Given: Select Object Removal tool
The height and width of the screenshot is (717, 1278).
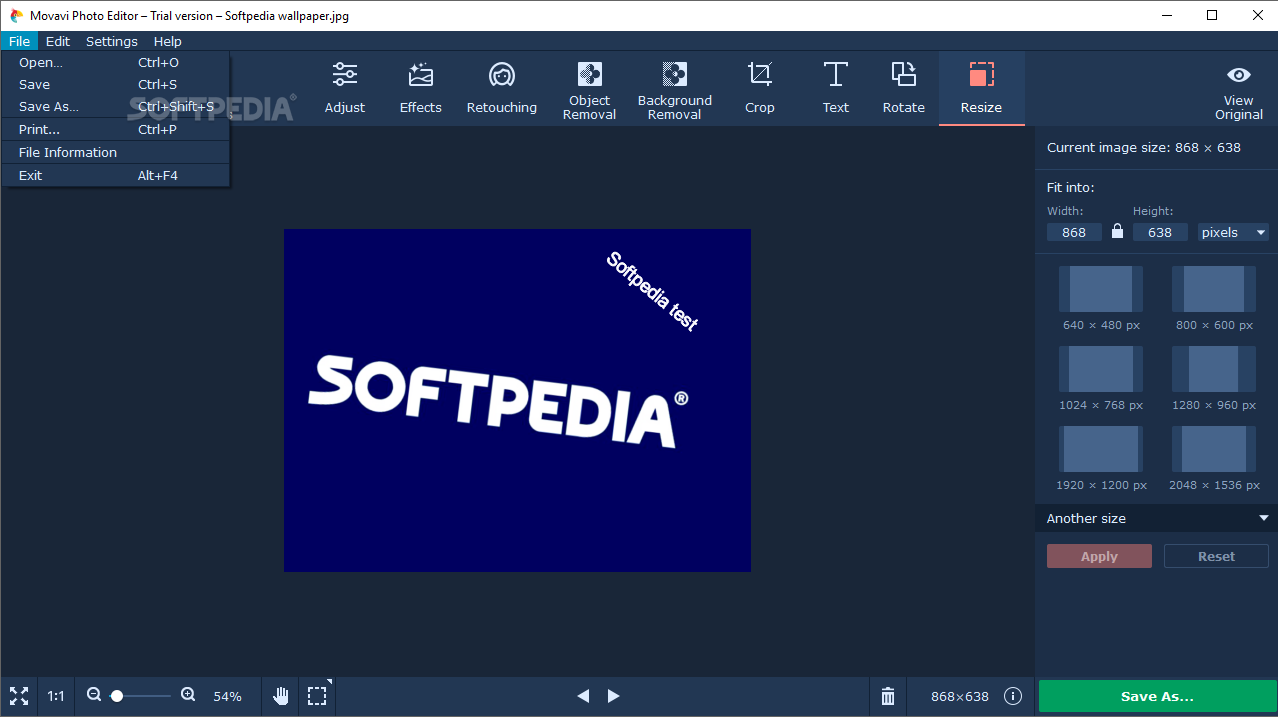Looking at the screenshot, I should tap(590, 88).
